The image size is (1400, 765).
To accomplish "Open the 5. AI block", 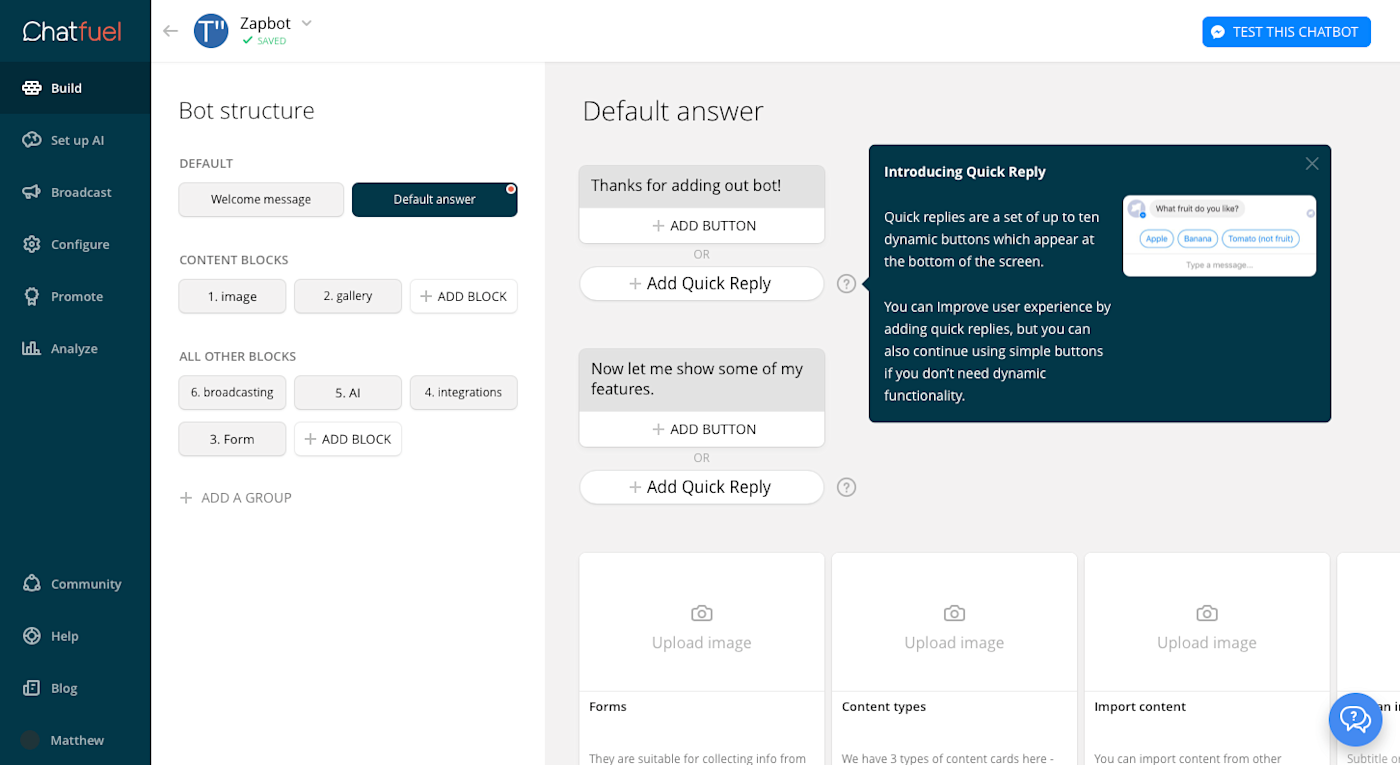I will [x=348, y=392].
